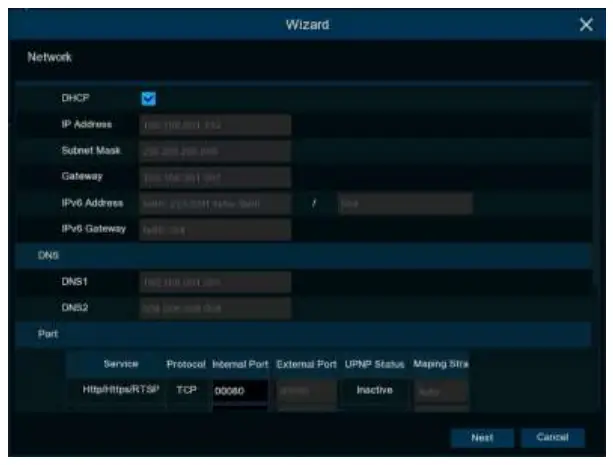The height and width of the screenshot is (465, 613).
Task: Uncheck the DHCP checkbox
Action: click(x=149, y=99)
